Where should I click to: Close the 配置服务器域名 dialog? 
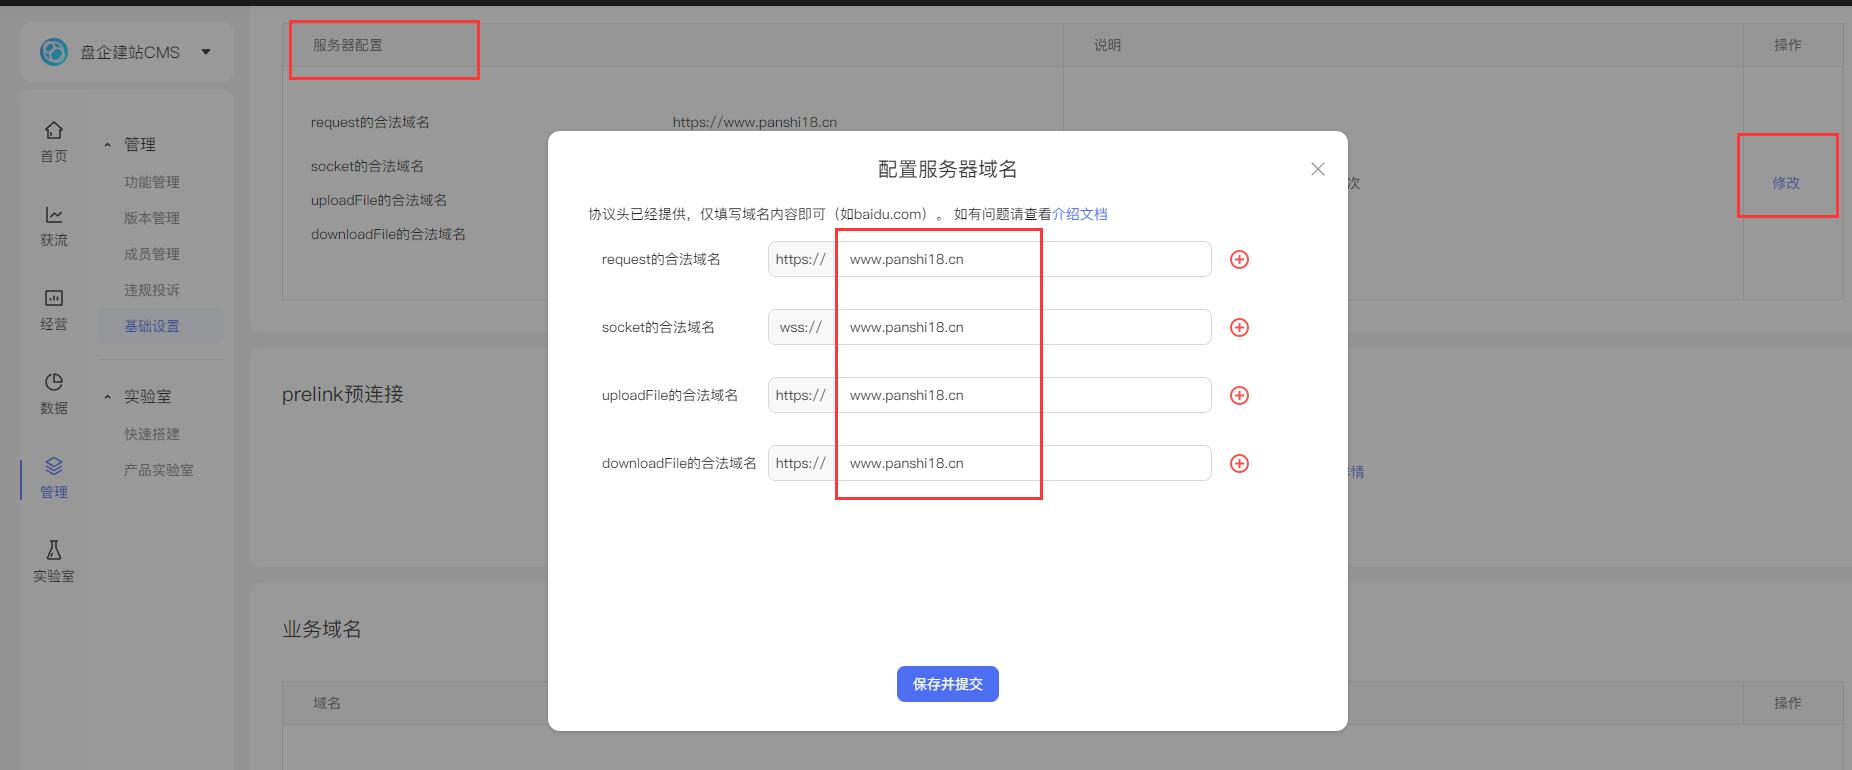(x=1318, y=169)
